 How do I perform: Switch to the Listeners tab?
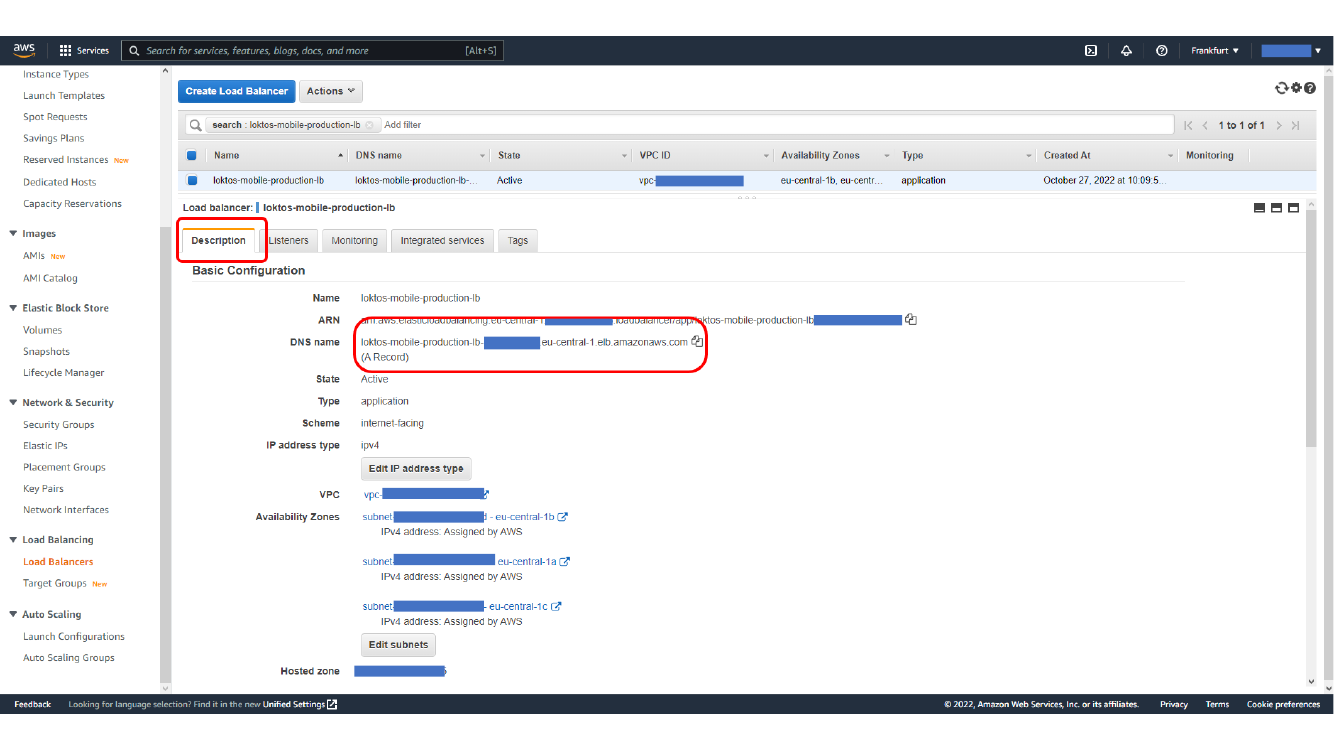(x=289, y=240)
